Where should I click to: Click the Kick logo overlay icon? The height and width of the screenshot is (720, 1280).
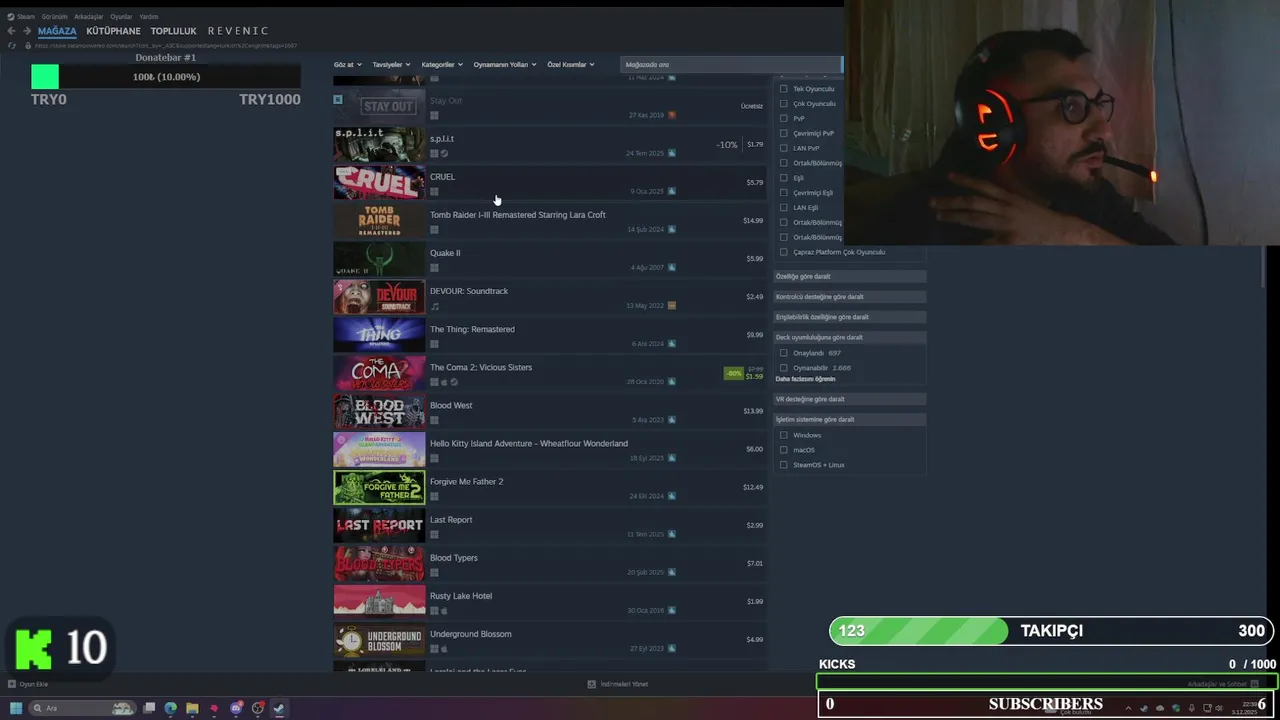pyautogui.click(x=33, y=648)
